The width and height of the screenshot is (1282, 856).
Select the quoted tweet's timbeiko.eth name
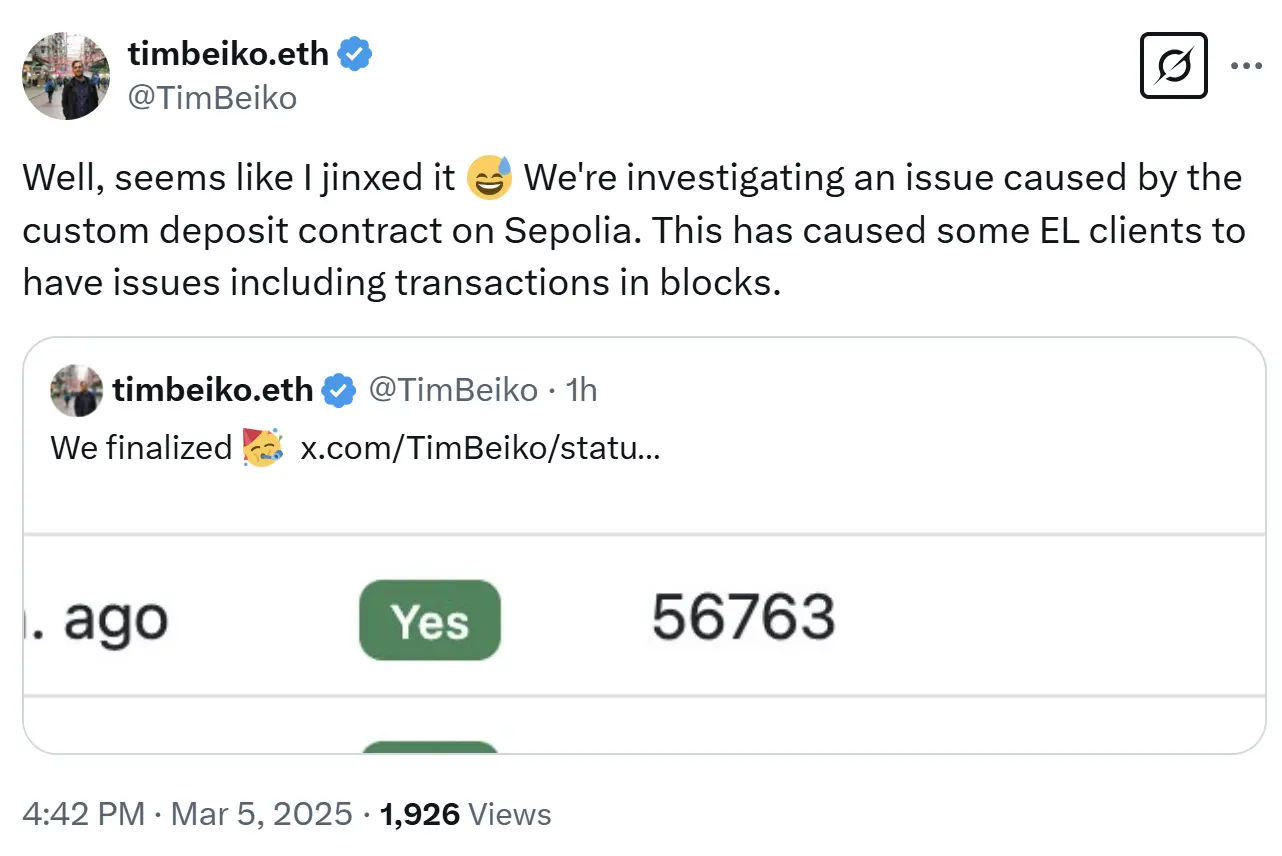[x=213, y=390]
